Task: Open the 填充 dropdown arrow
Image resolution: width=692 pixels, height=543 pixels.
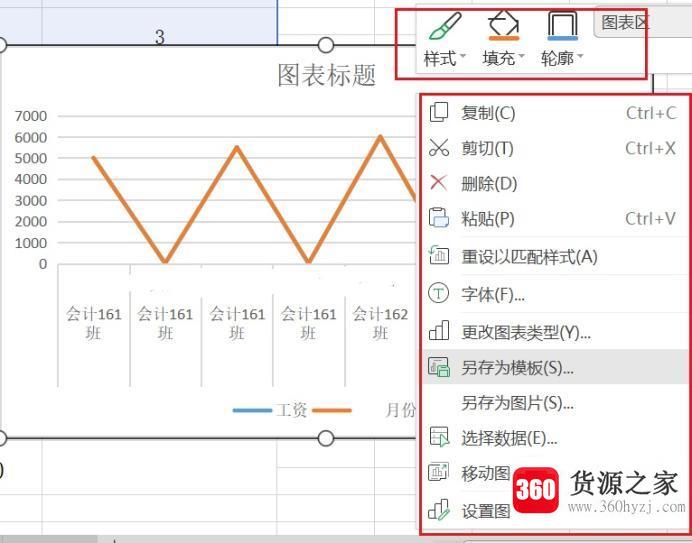Action: coord(521,56)
